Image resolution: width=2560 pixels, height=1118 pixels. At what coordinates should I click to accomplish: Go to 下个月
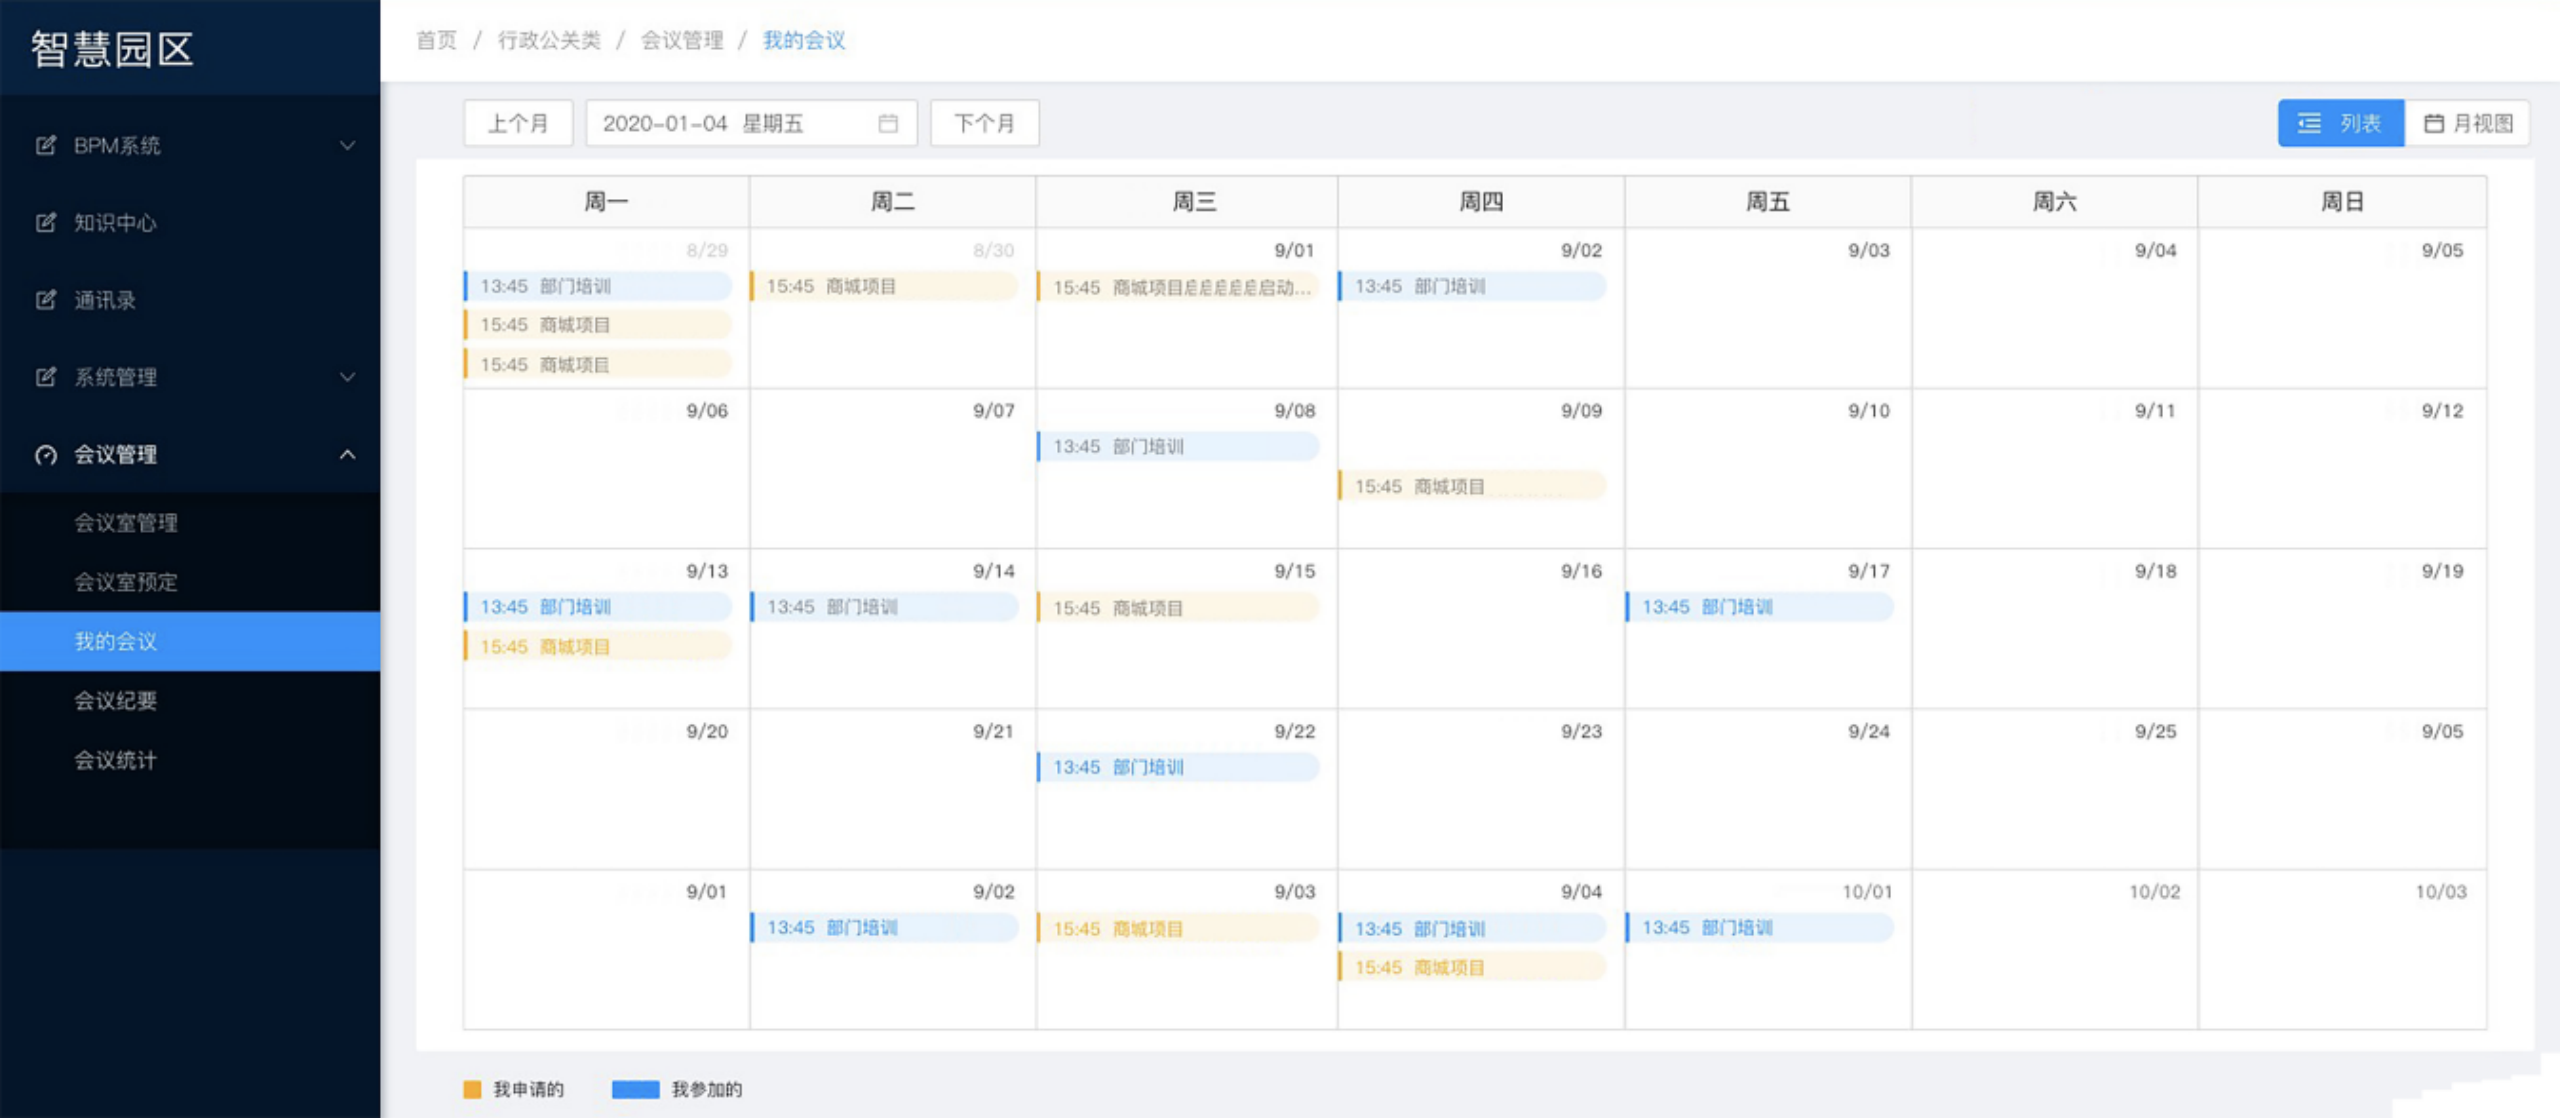[x=985, y=123]
